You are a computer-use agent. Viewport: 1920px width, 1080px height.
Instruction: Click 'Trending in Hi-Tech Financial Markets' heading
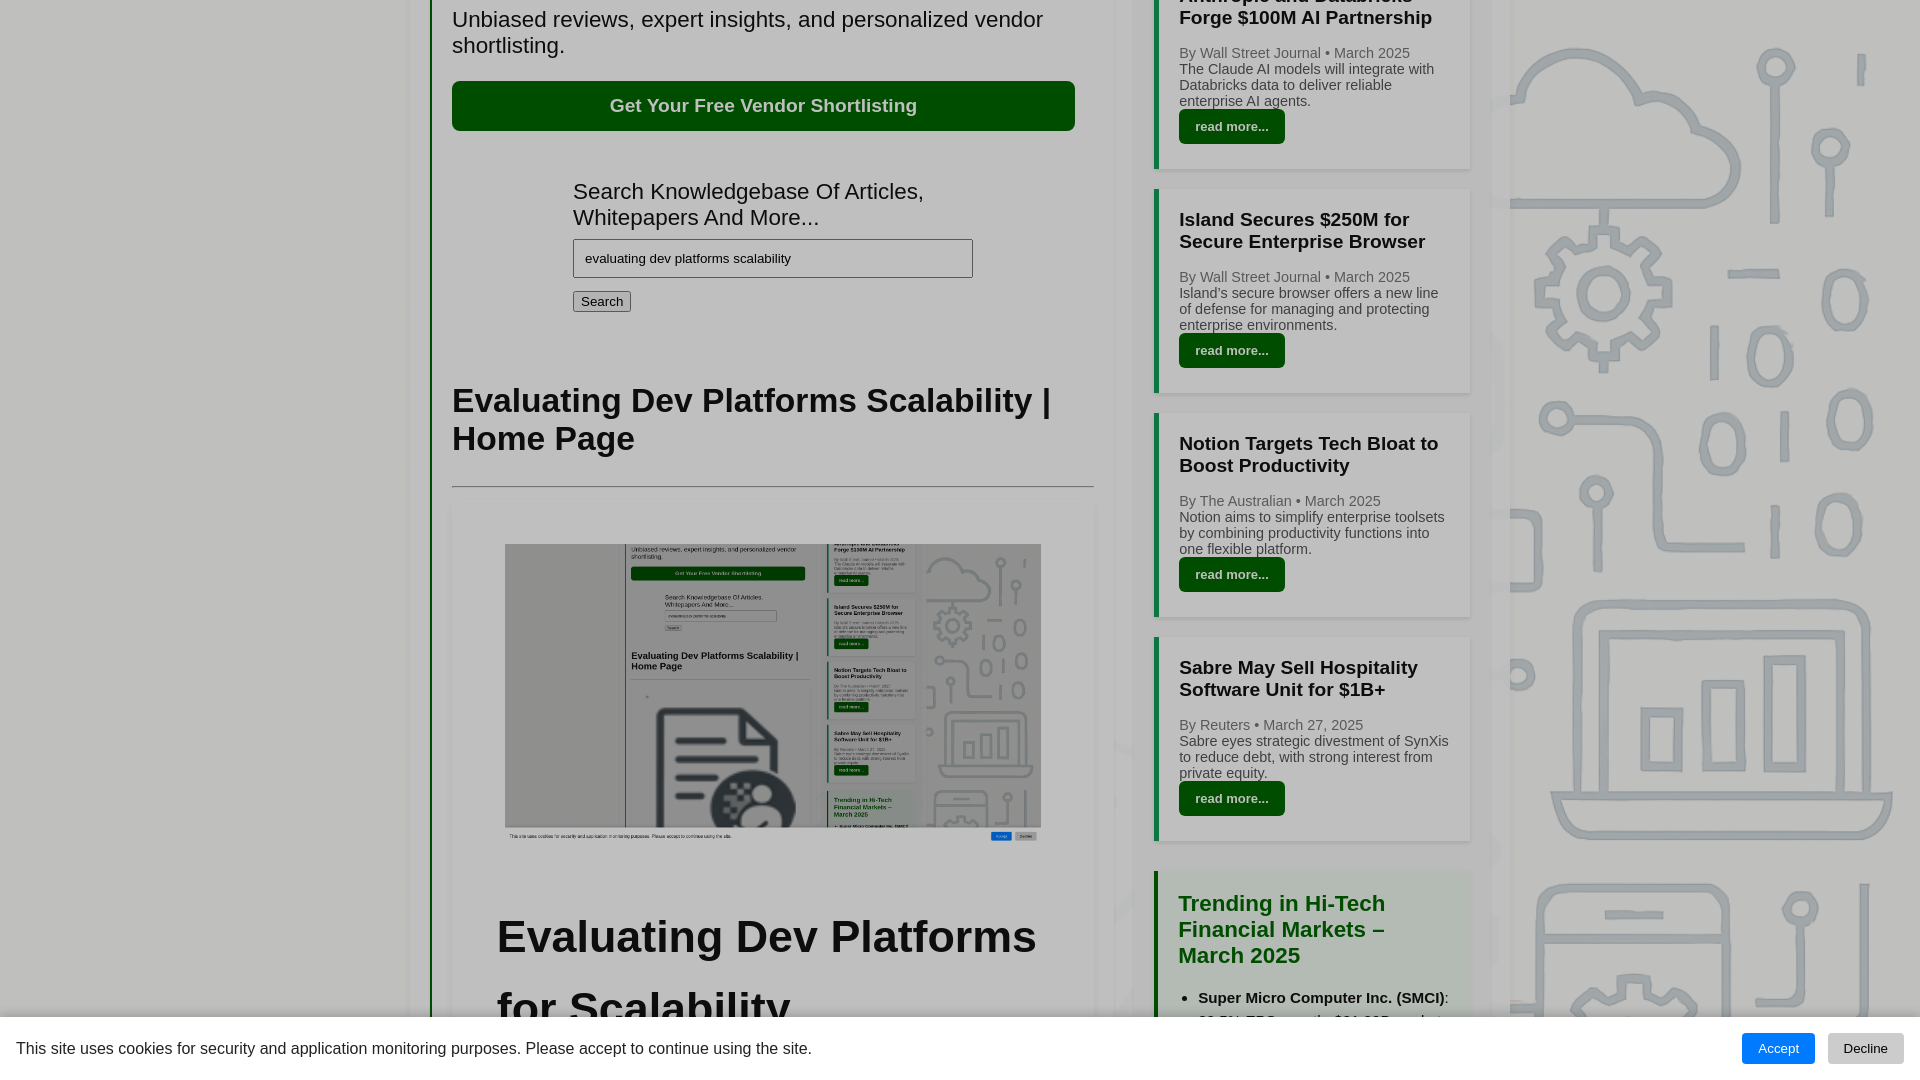pos(1281,930)
